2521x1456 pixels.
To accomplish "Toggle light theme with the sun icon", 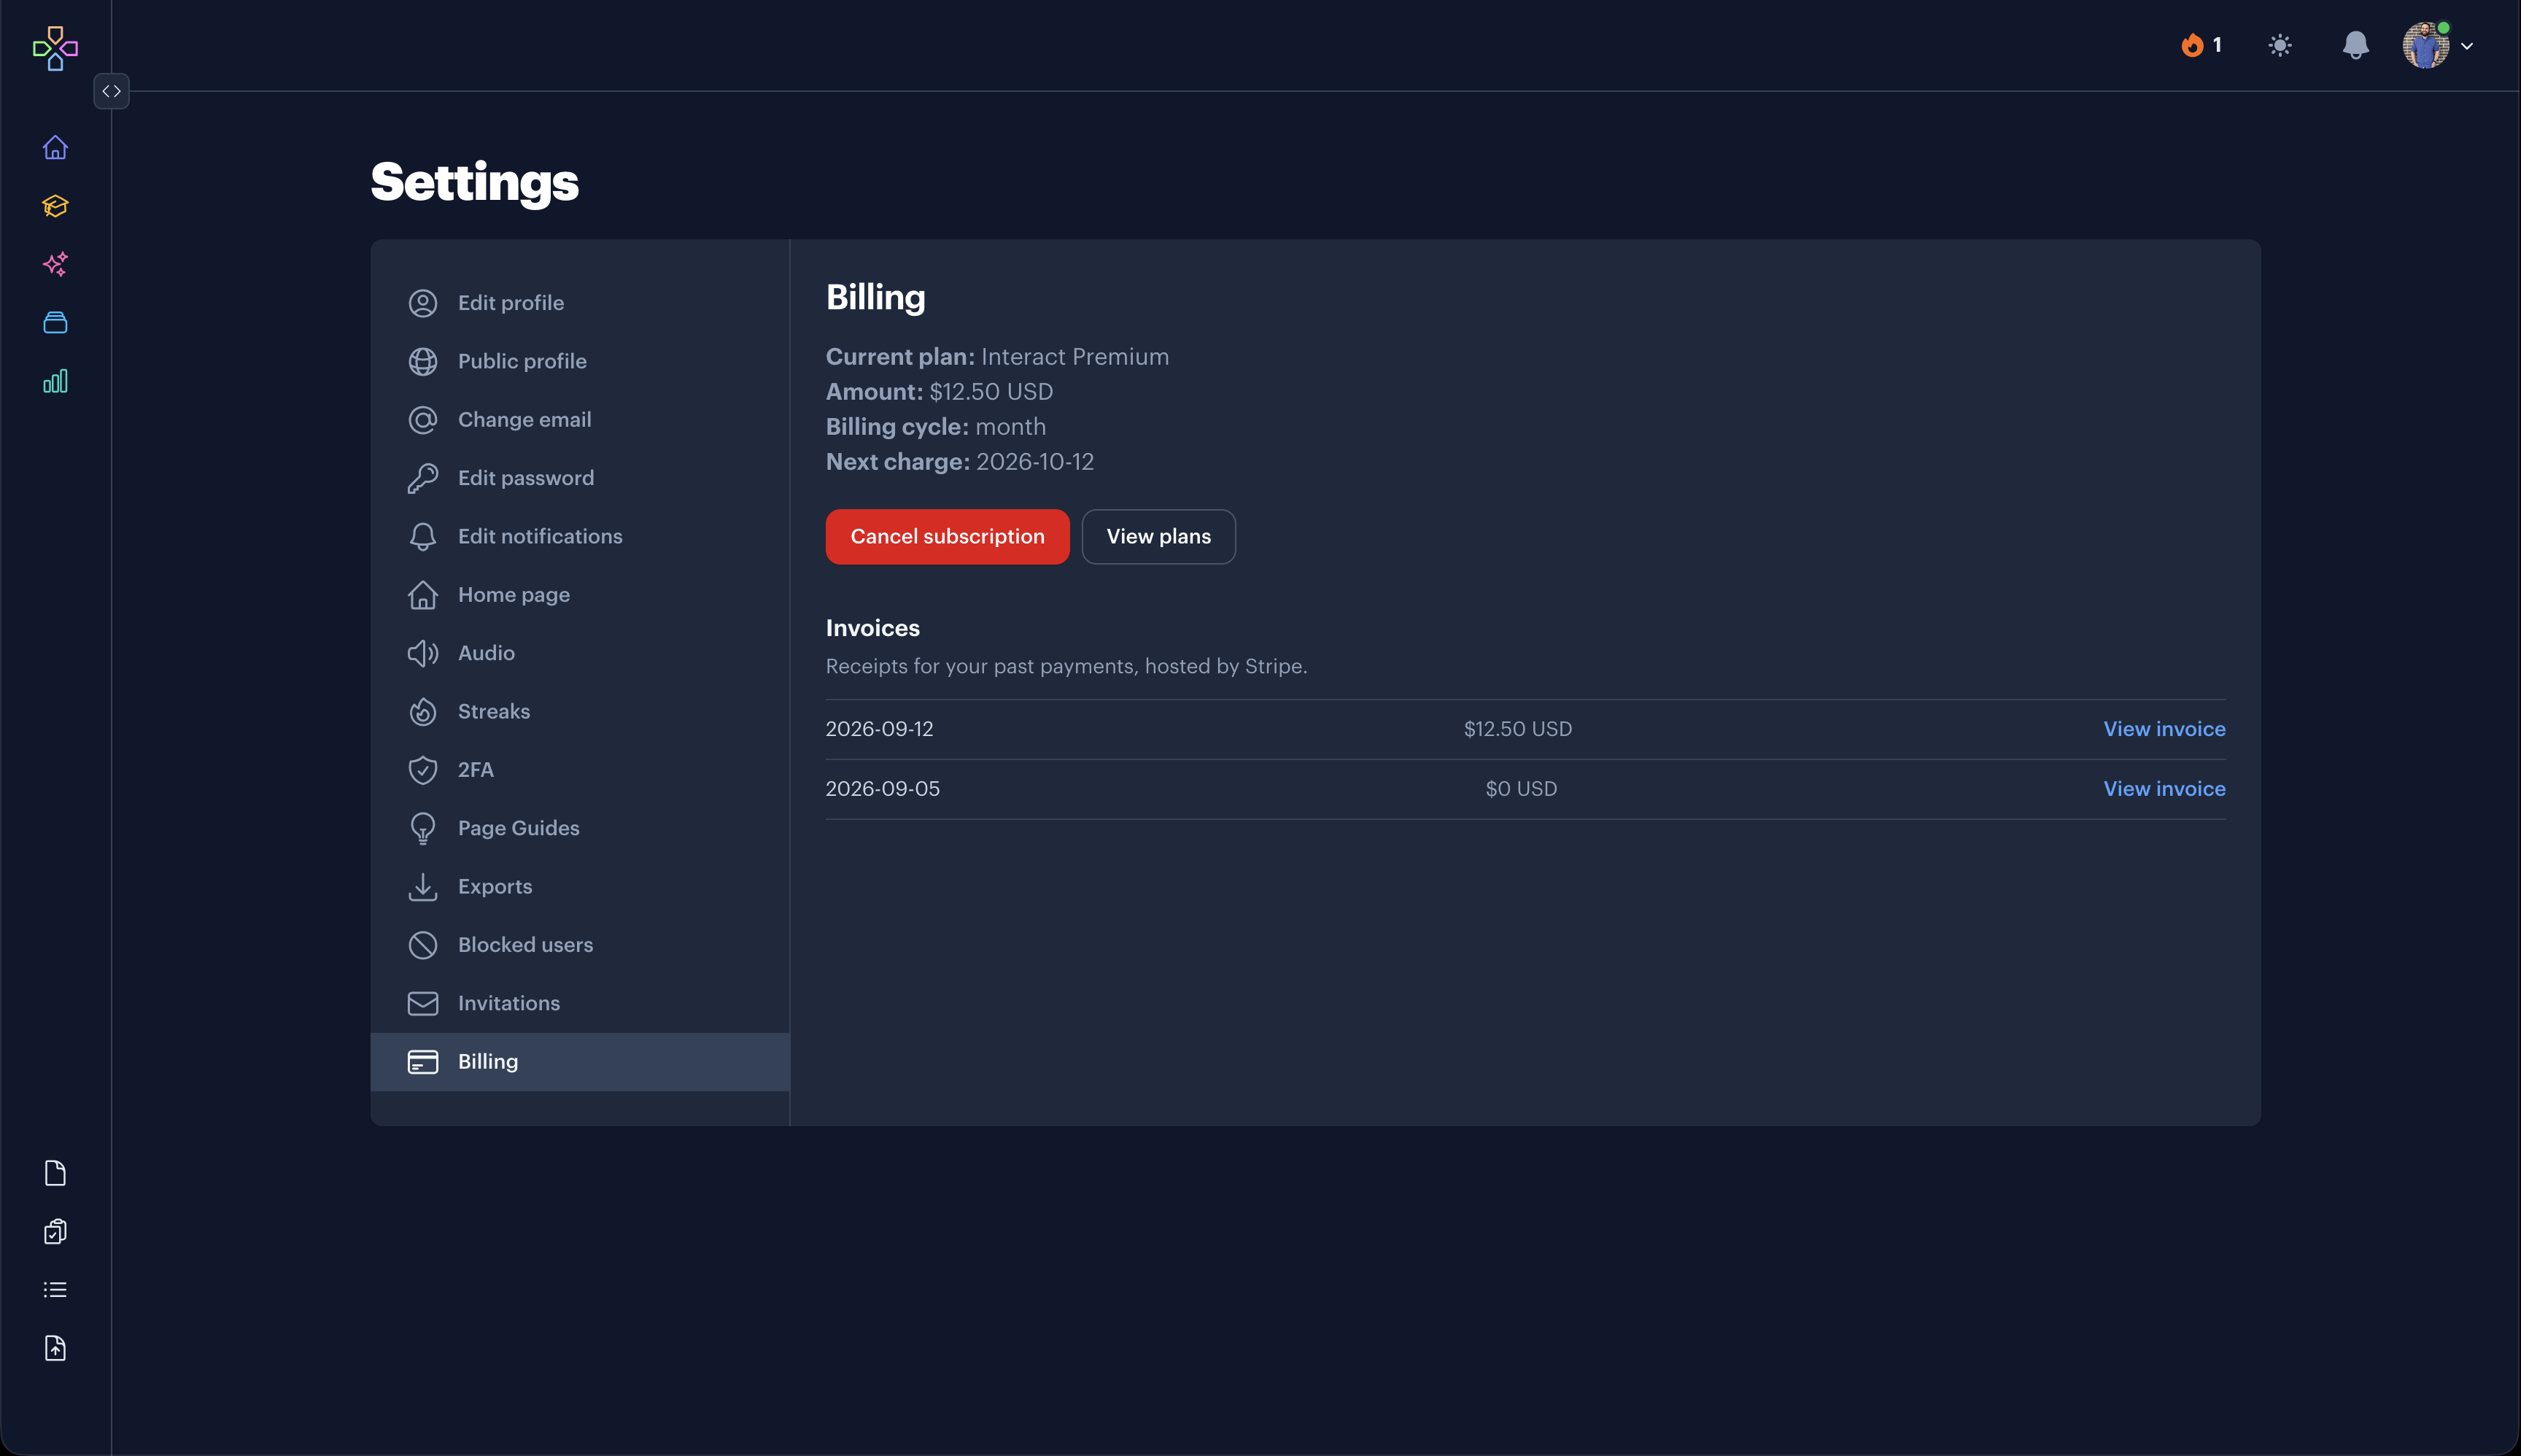I will coord(2280,45).
